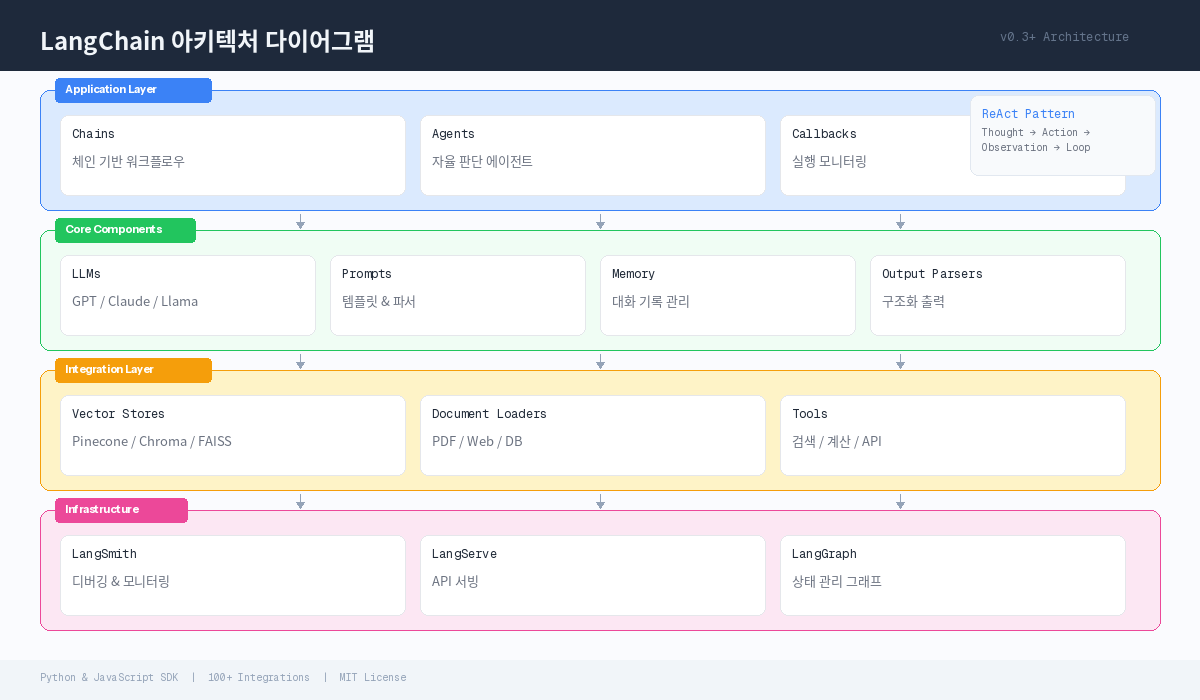The height and width of the screenshot is (700, 1200).
Task: Click the Prompts card with 템플릿 & 파서
Action: click(457, 295)
